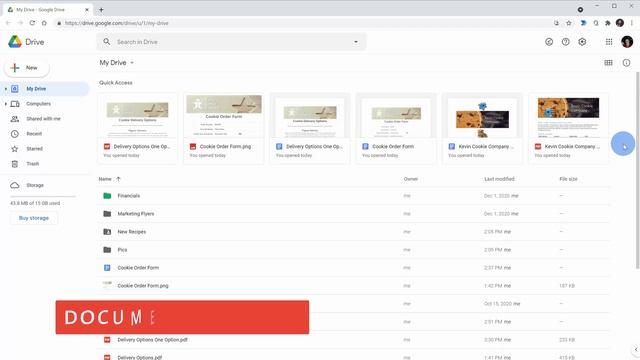This screenshot has height=360, width=640.
Task: Click the browser address bar URL
Action: tap(117, 23)
